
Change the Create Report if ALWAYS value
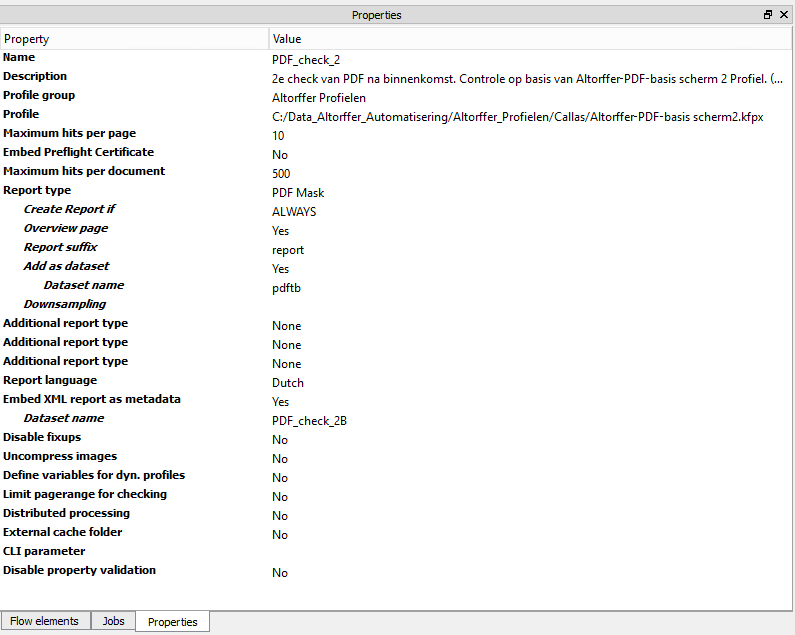click(294, 212)
